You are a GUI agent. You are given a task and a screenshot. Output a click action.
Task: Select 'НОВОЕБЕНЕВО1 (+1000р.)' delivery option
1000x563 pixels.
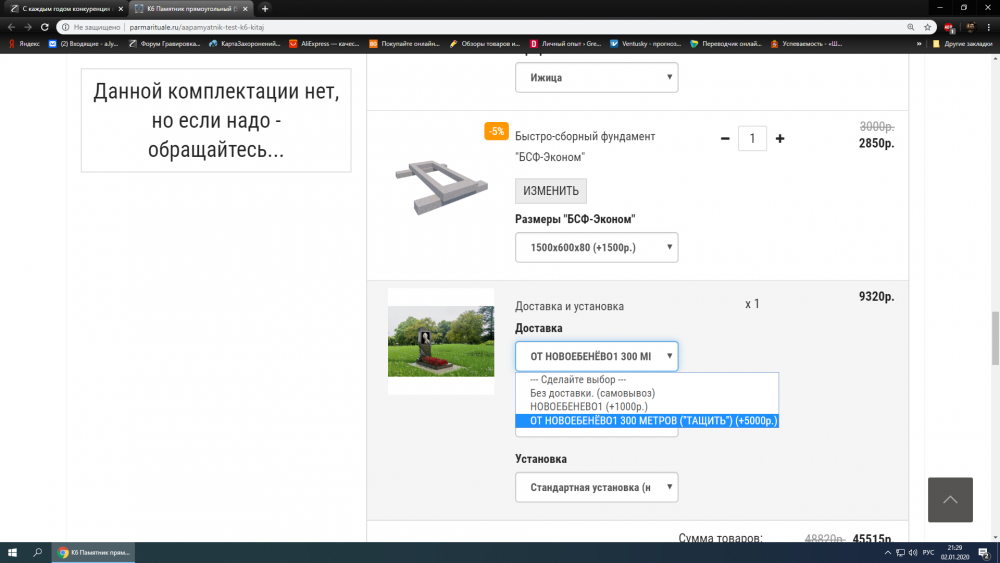(x=589, y=407)
